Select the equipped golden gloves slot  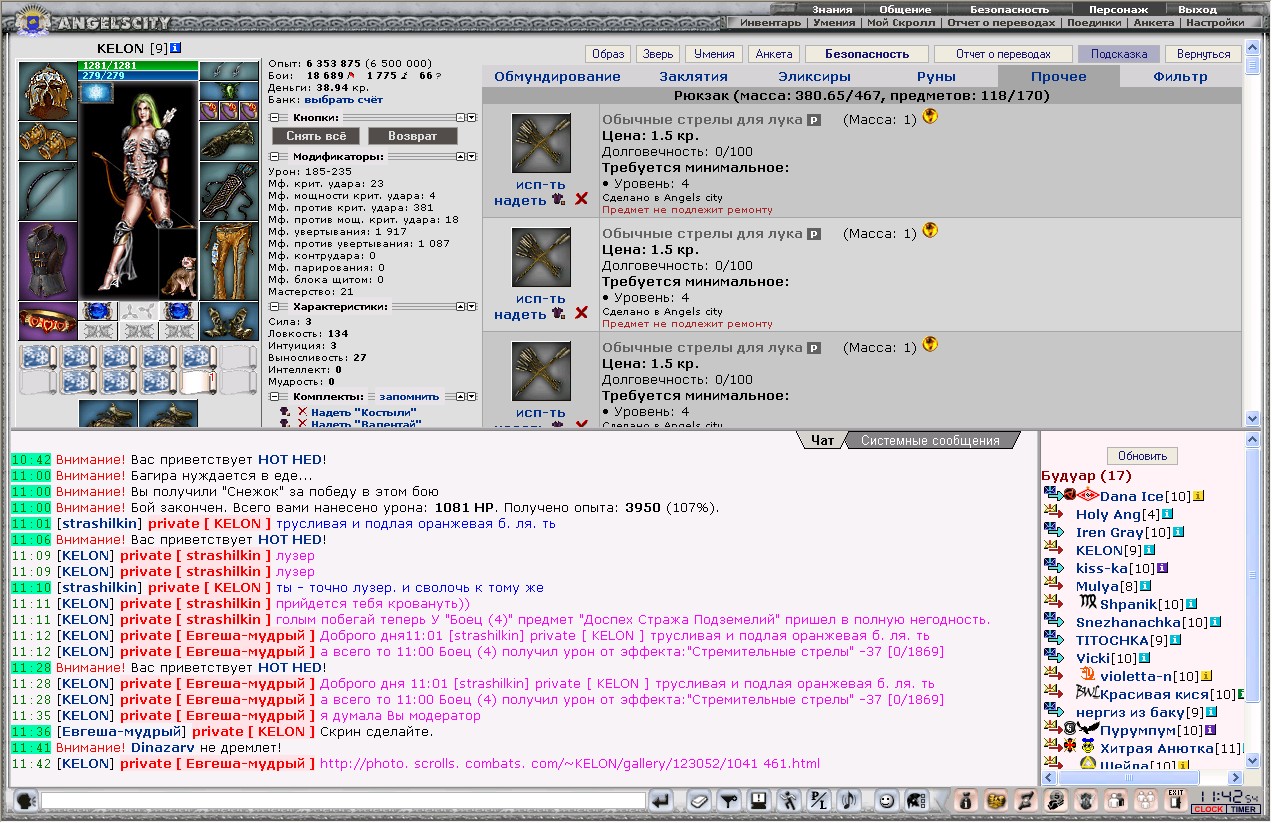point(48,140)
